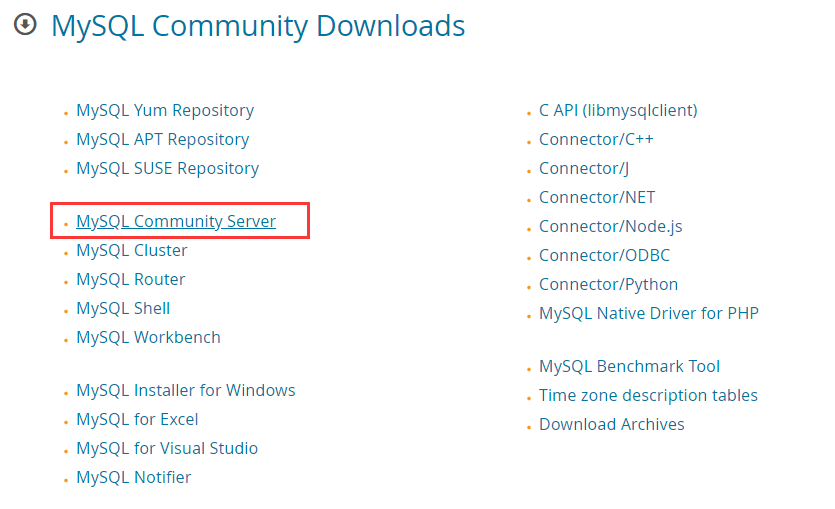Open Connector/Python downloads
This screenshot has width=835, height=509.
(608, 284)
